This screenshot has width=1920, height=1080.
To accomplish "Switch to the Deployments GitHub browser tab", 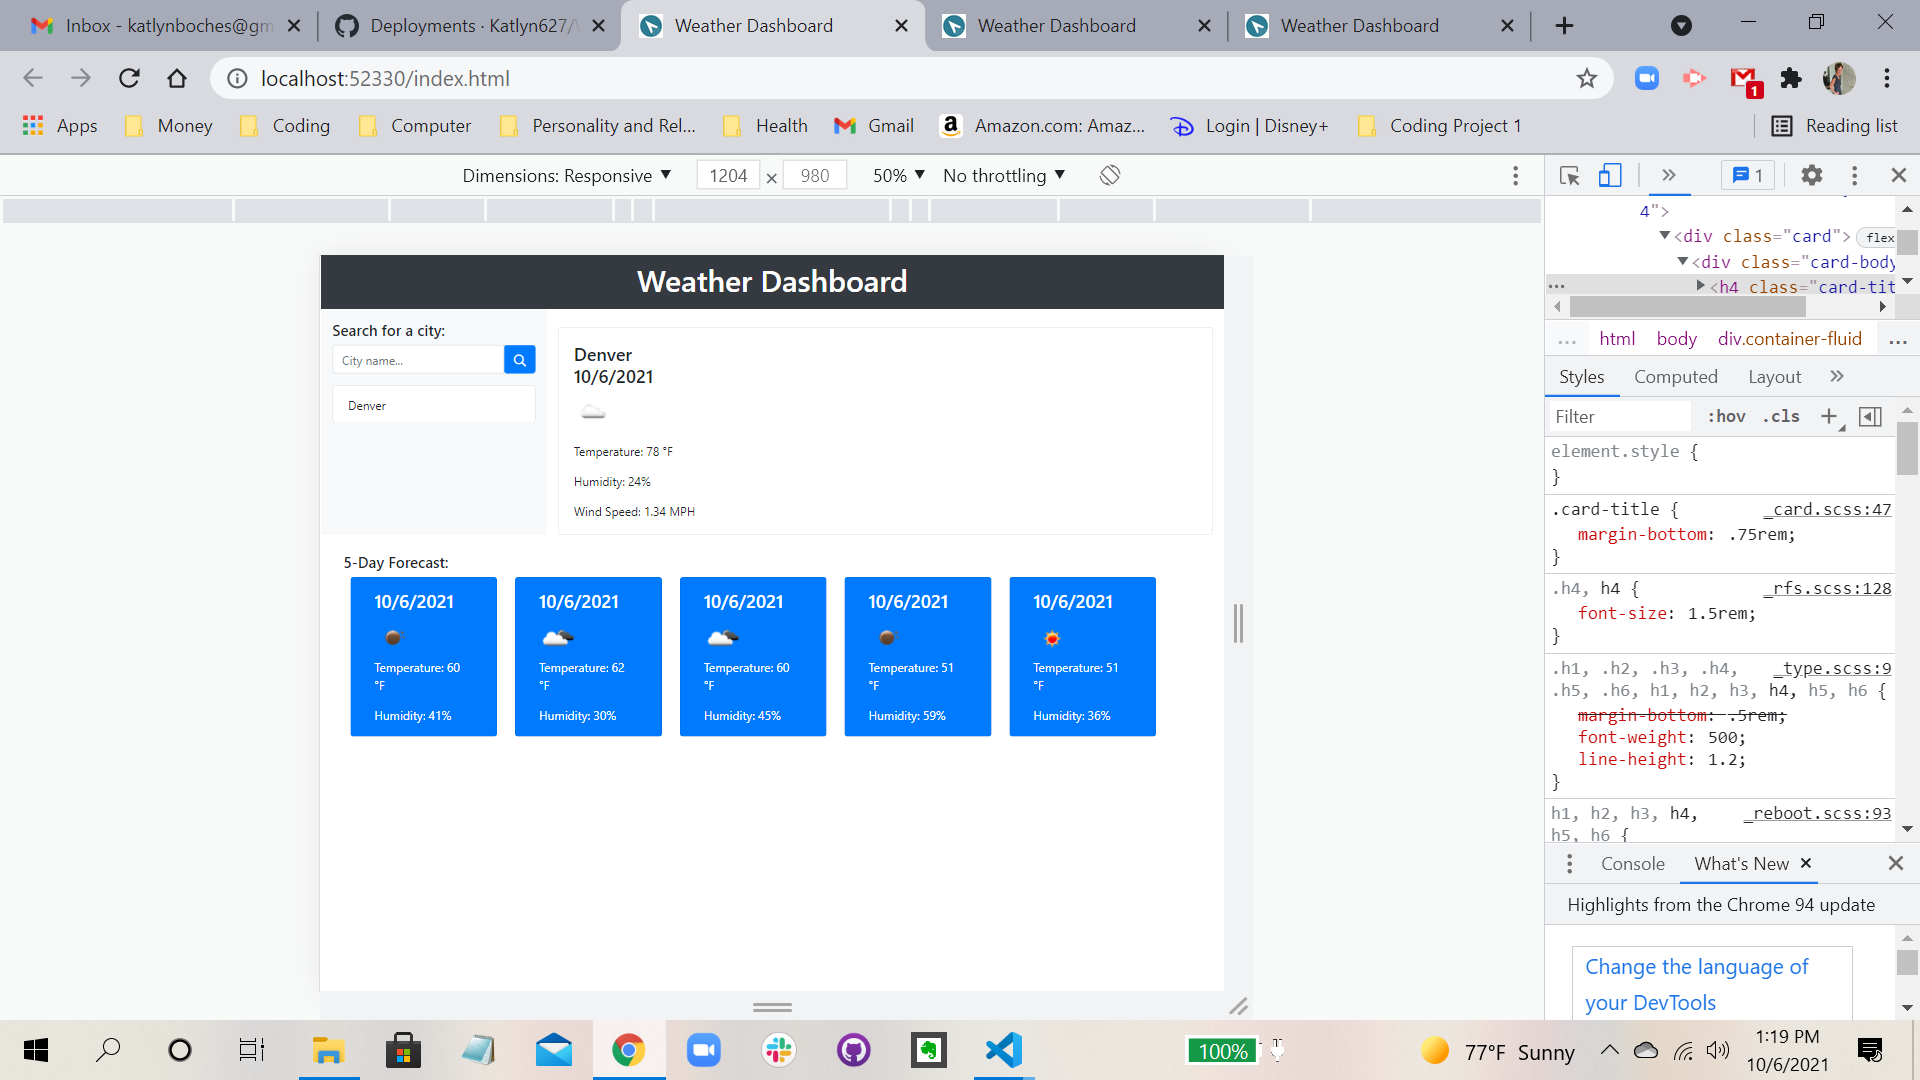I will (470, 26).
